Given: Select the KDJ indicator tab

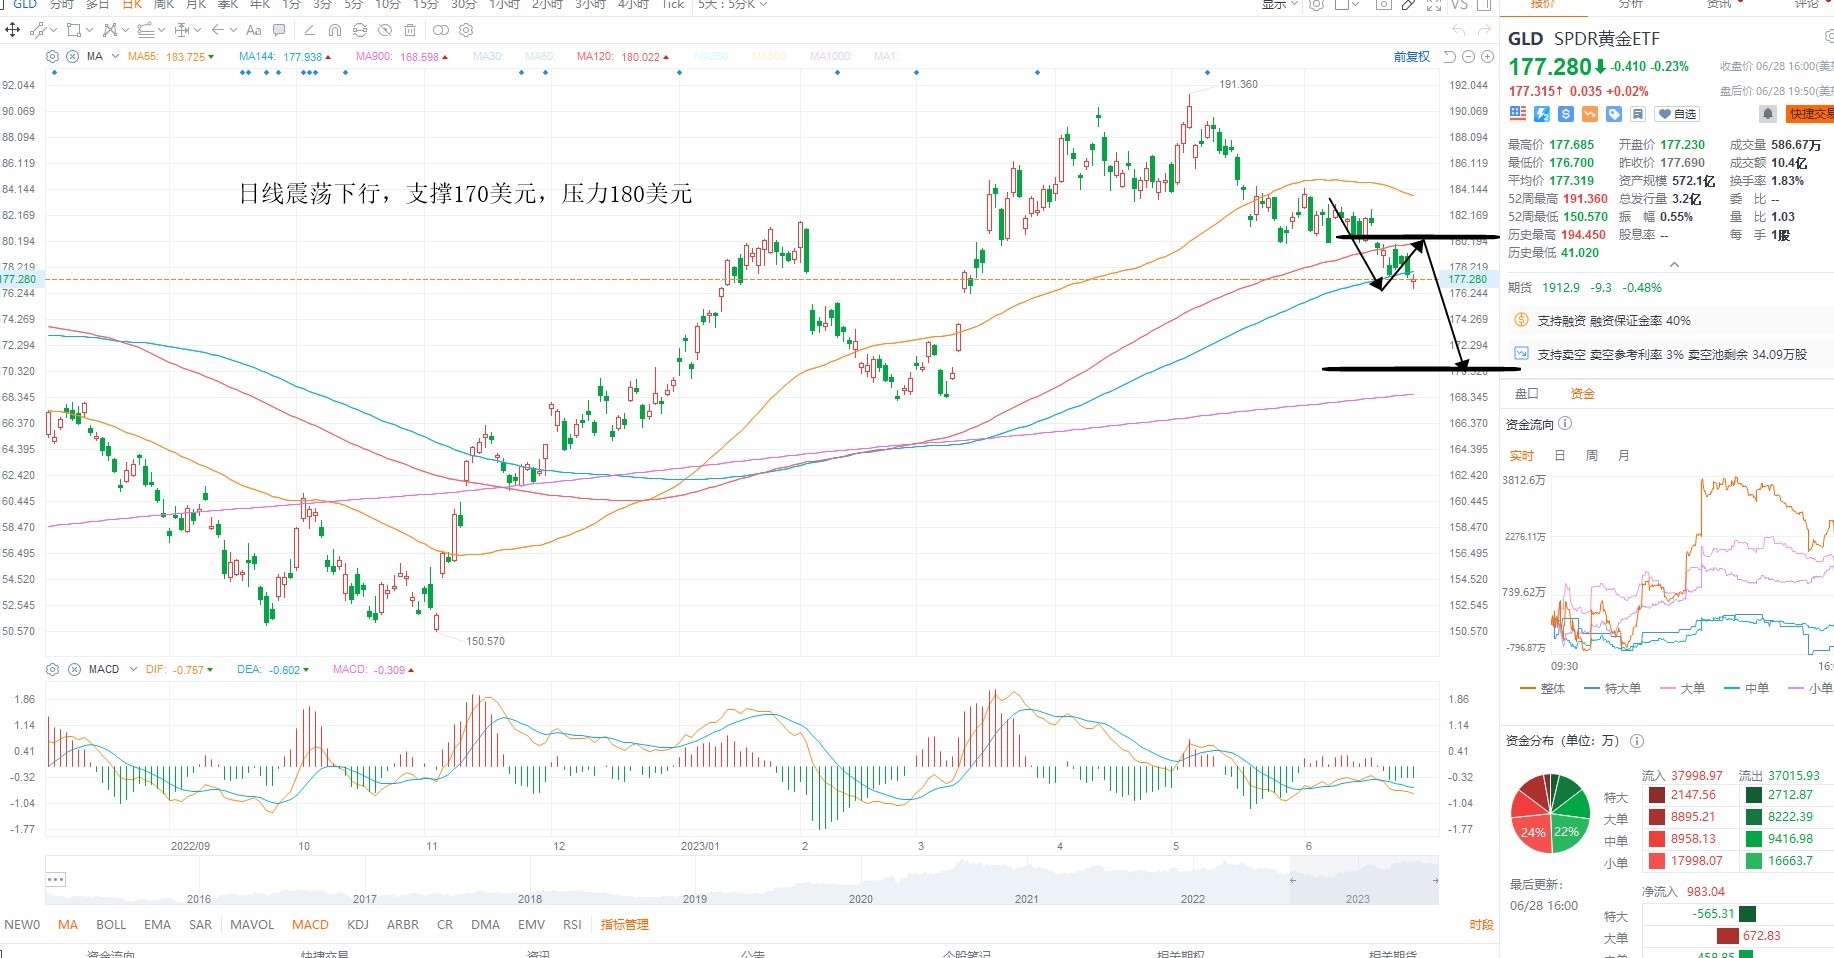Looking at the screenshot, I should 358,925.
